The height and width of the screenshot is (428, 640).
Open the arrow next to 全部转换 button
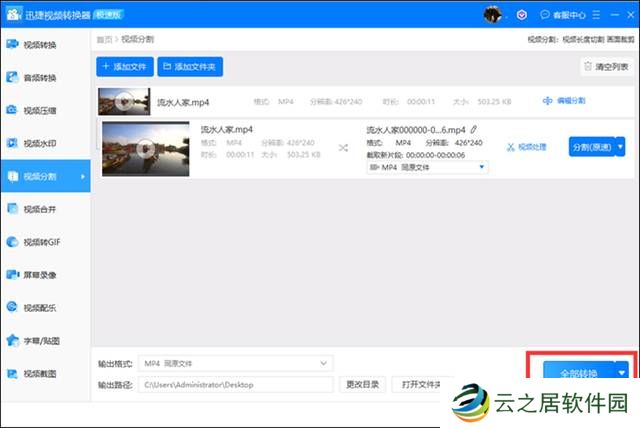click(621, 372)
